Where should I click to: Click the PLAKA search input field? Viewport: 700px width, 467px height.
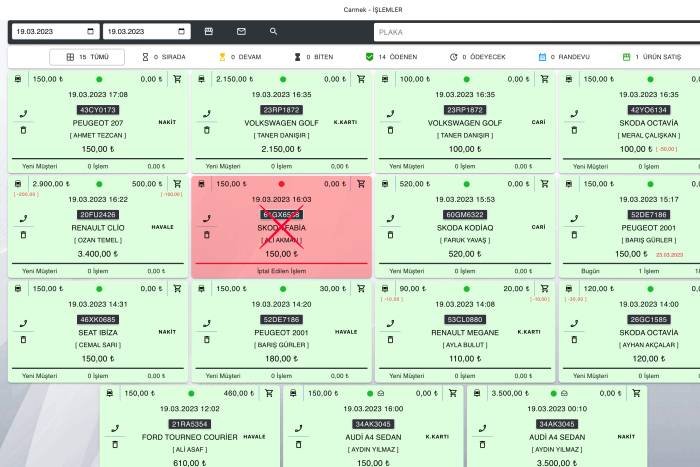(x=536, y=32)
